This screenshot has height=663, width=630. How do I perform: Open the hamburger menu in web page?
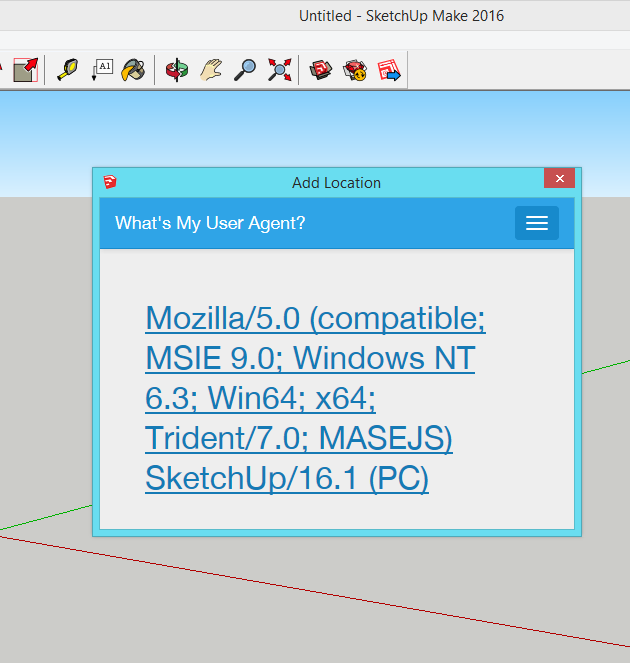[x=537, y=223]
